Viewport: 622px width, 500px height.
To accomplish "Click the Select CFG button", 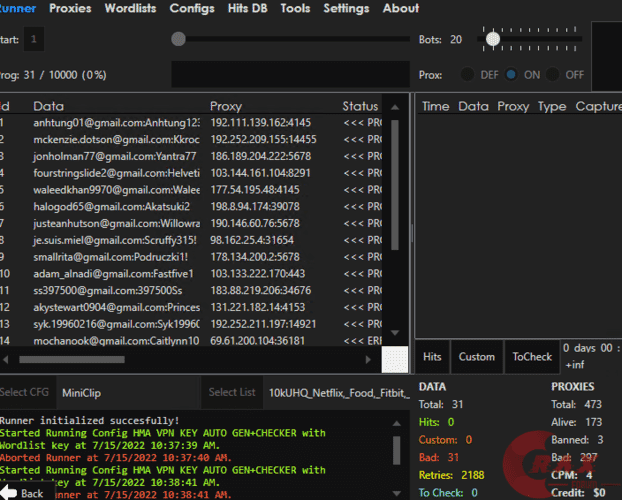I will click(x=27, y=392).
